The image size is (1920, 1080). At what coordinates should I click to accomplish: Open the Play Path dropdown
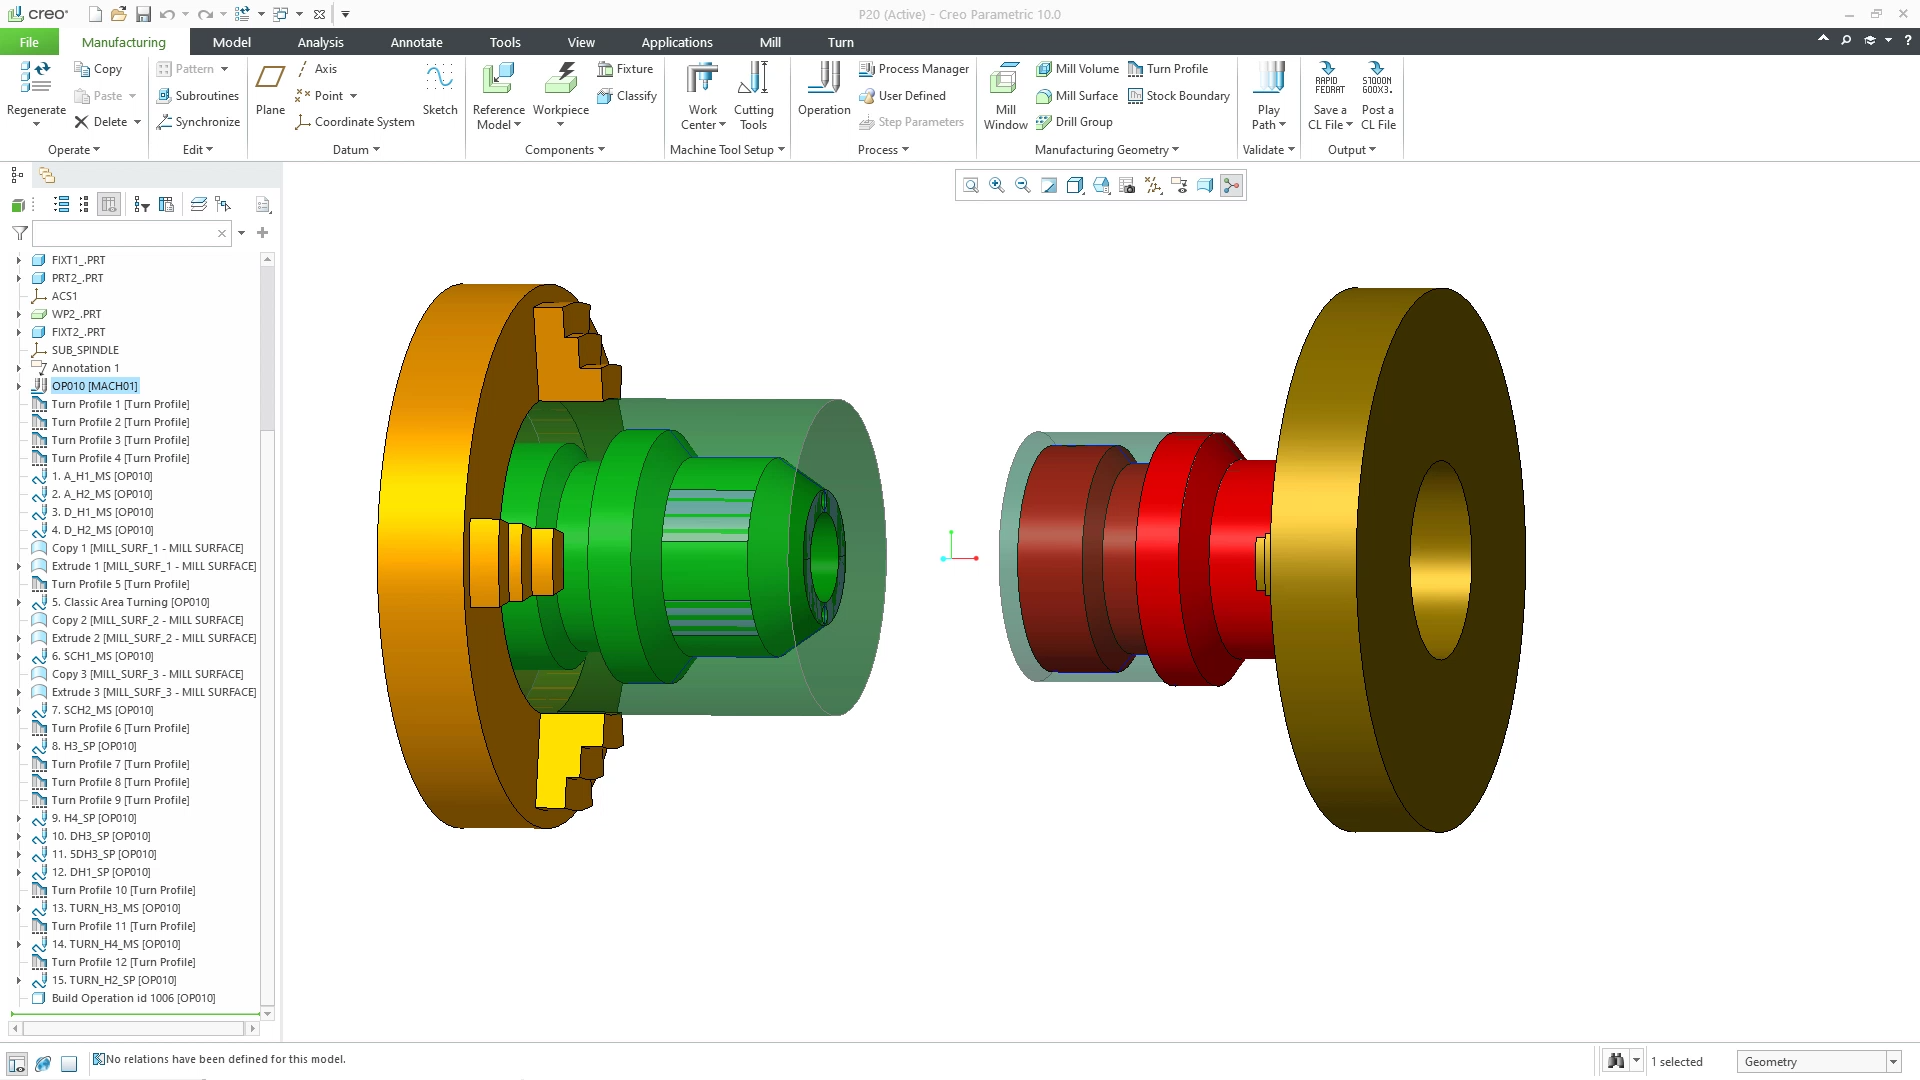point(1268,118)
